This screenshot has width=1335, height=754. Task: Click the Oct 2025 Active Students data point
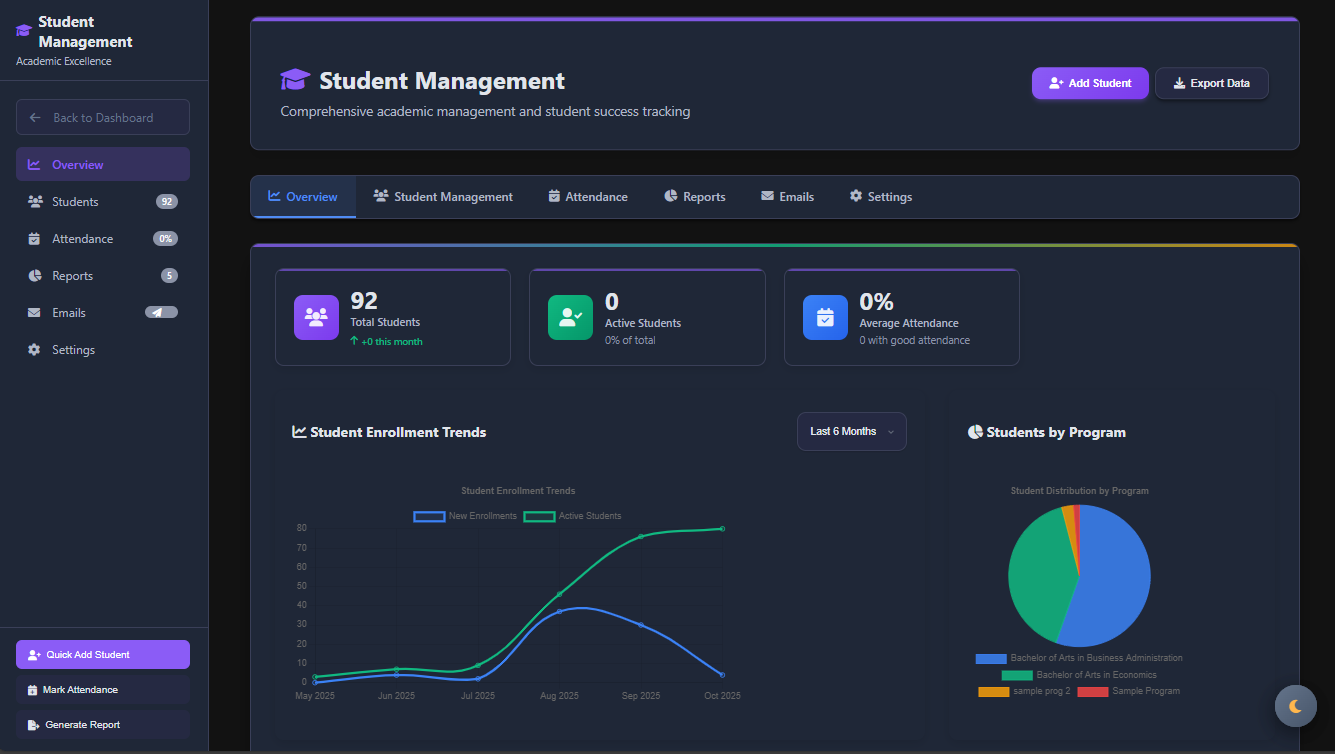click(x=722, y=529)
